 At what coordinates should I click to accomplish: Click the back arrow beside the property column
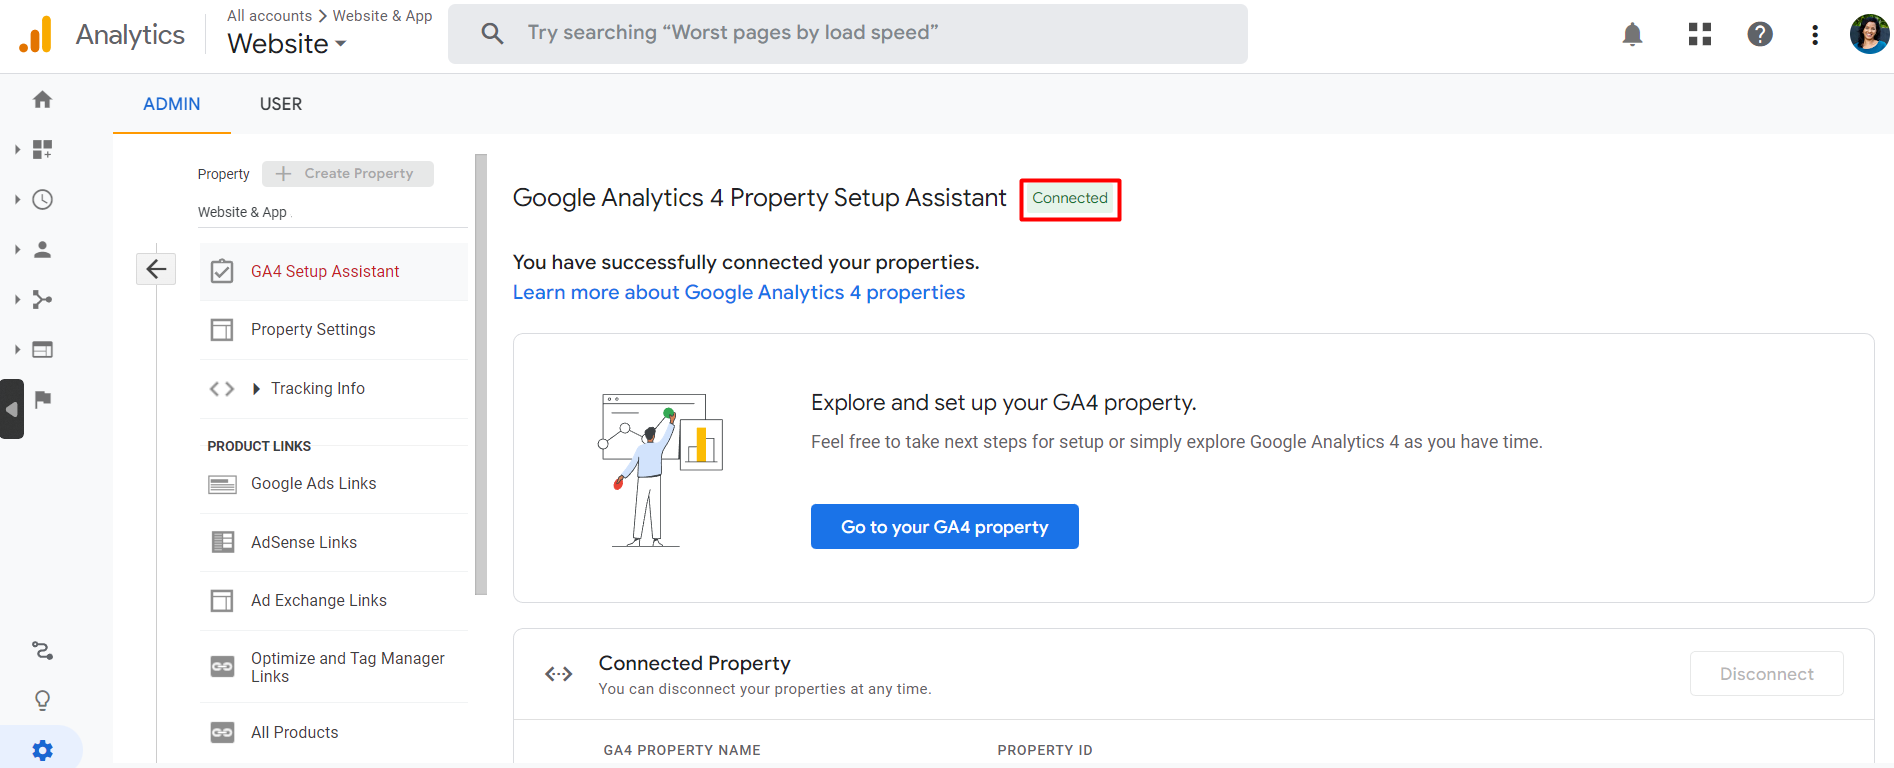(156, 269)
